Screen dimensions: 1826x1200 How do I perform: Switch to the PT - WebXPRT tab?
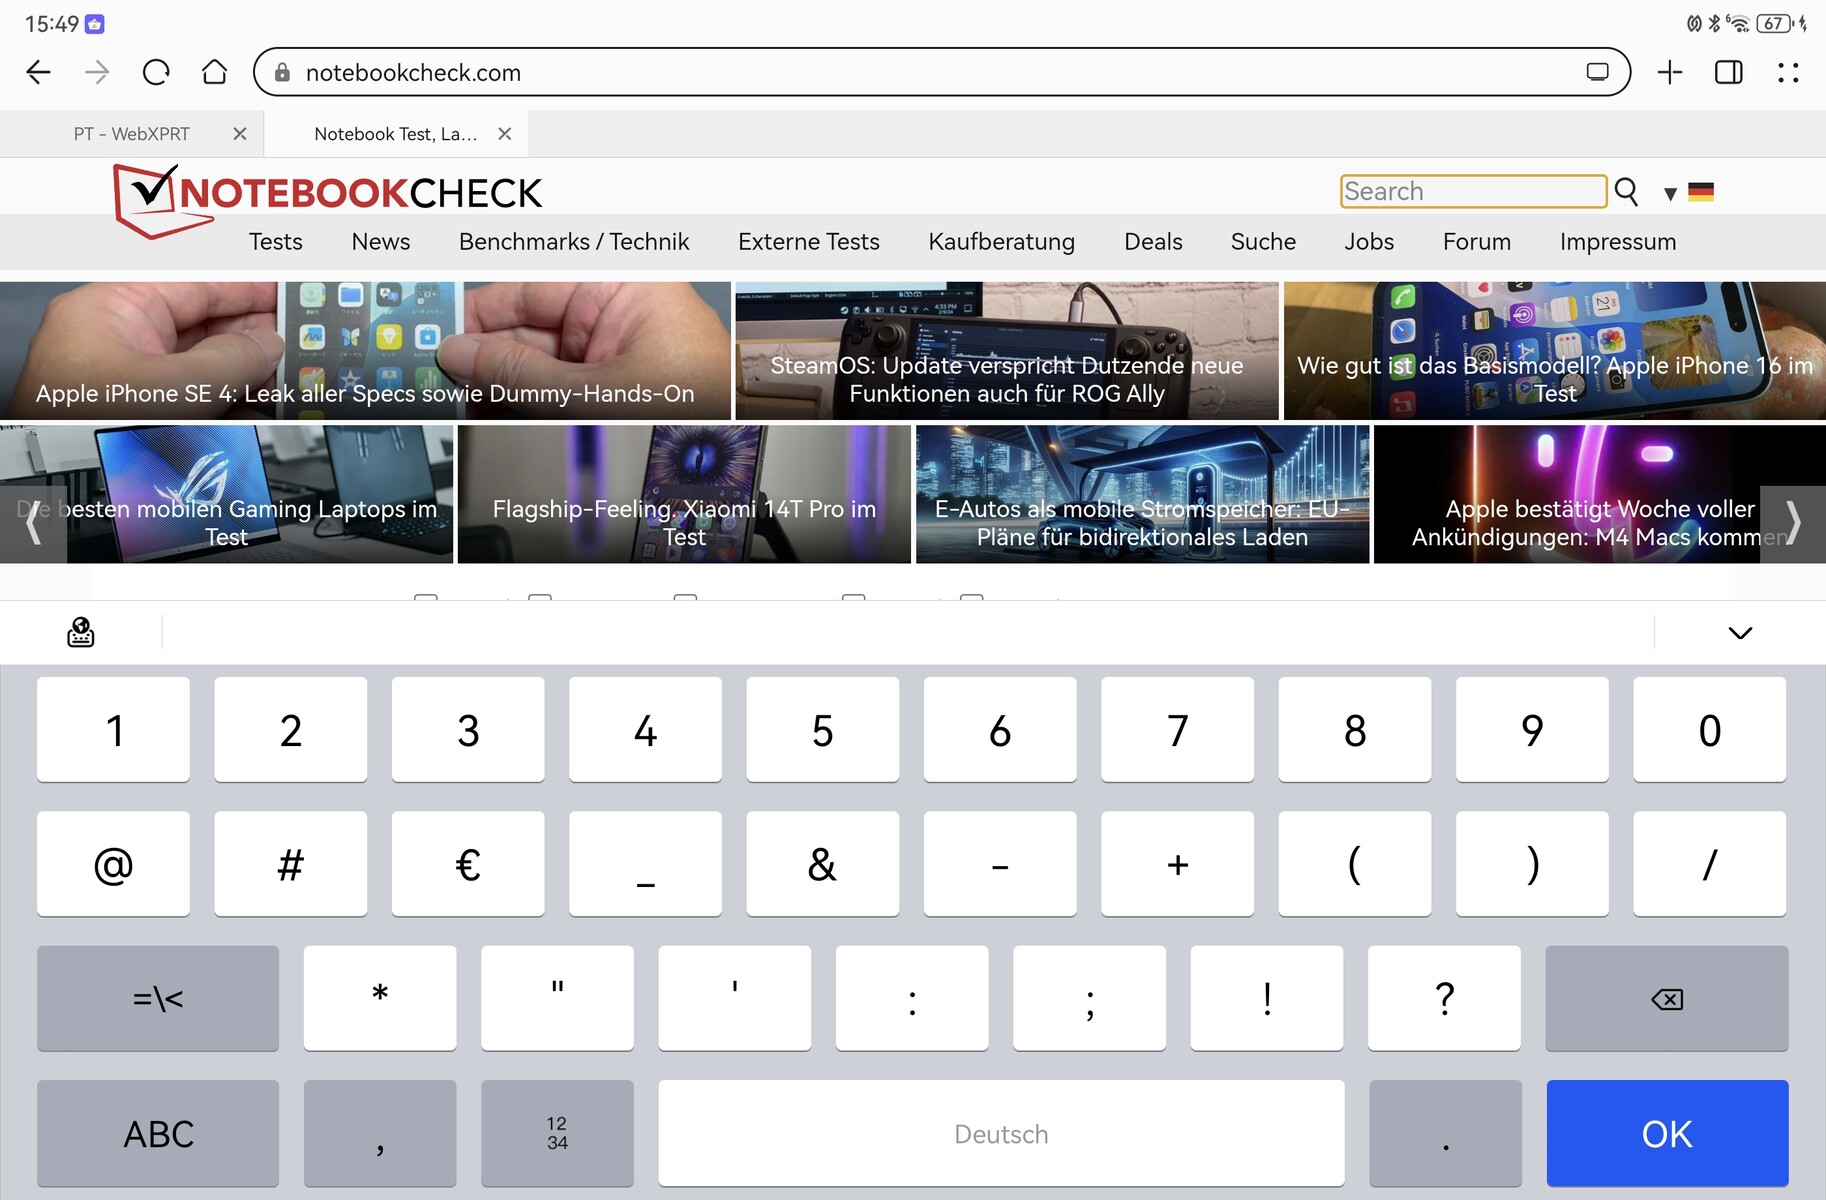pos(132,134)
